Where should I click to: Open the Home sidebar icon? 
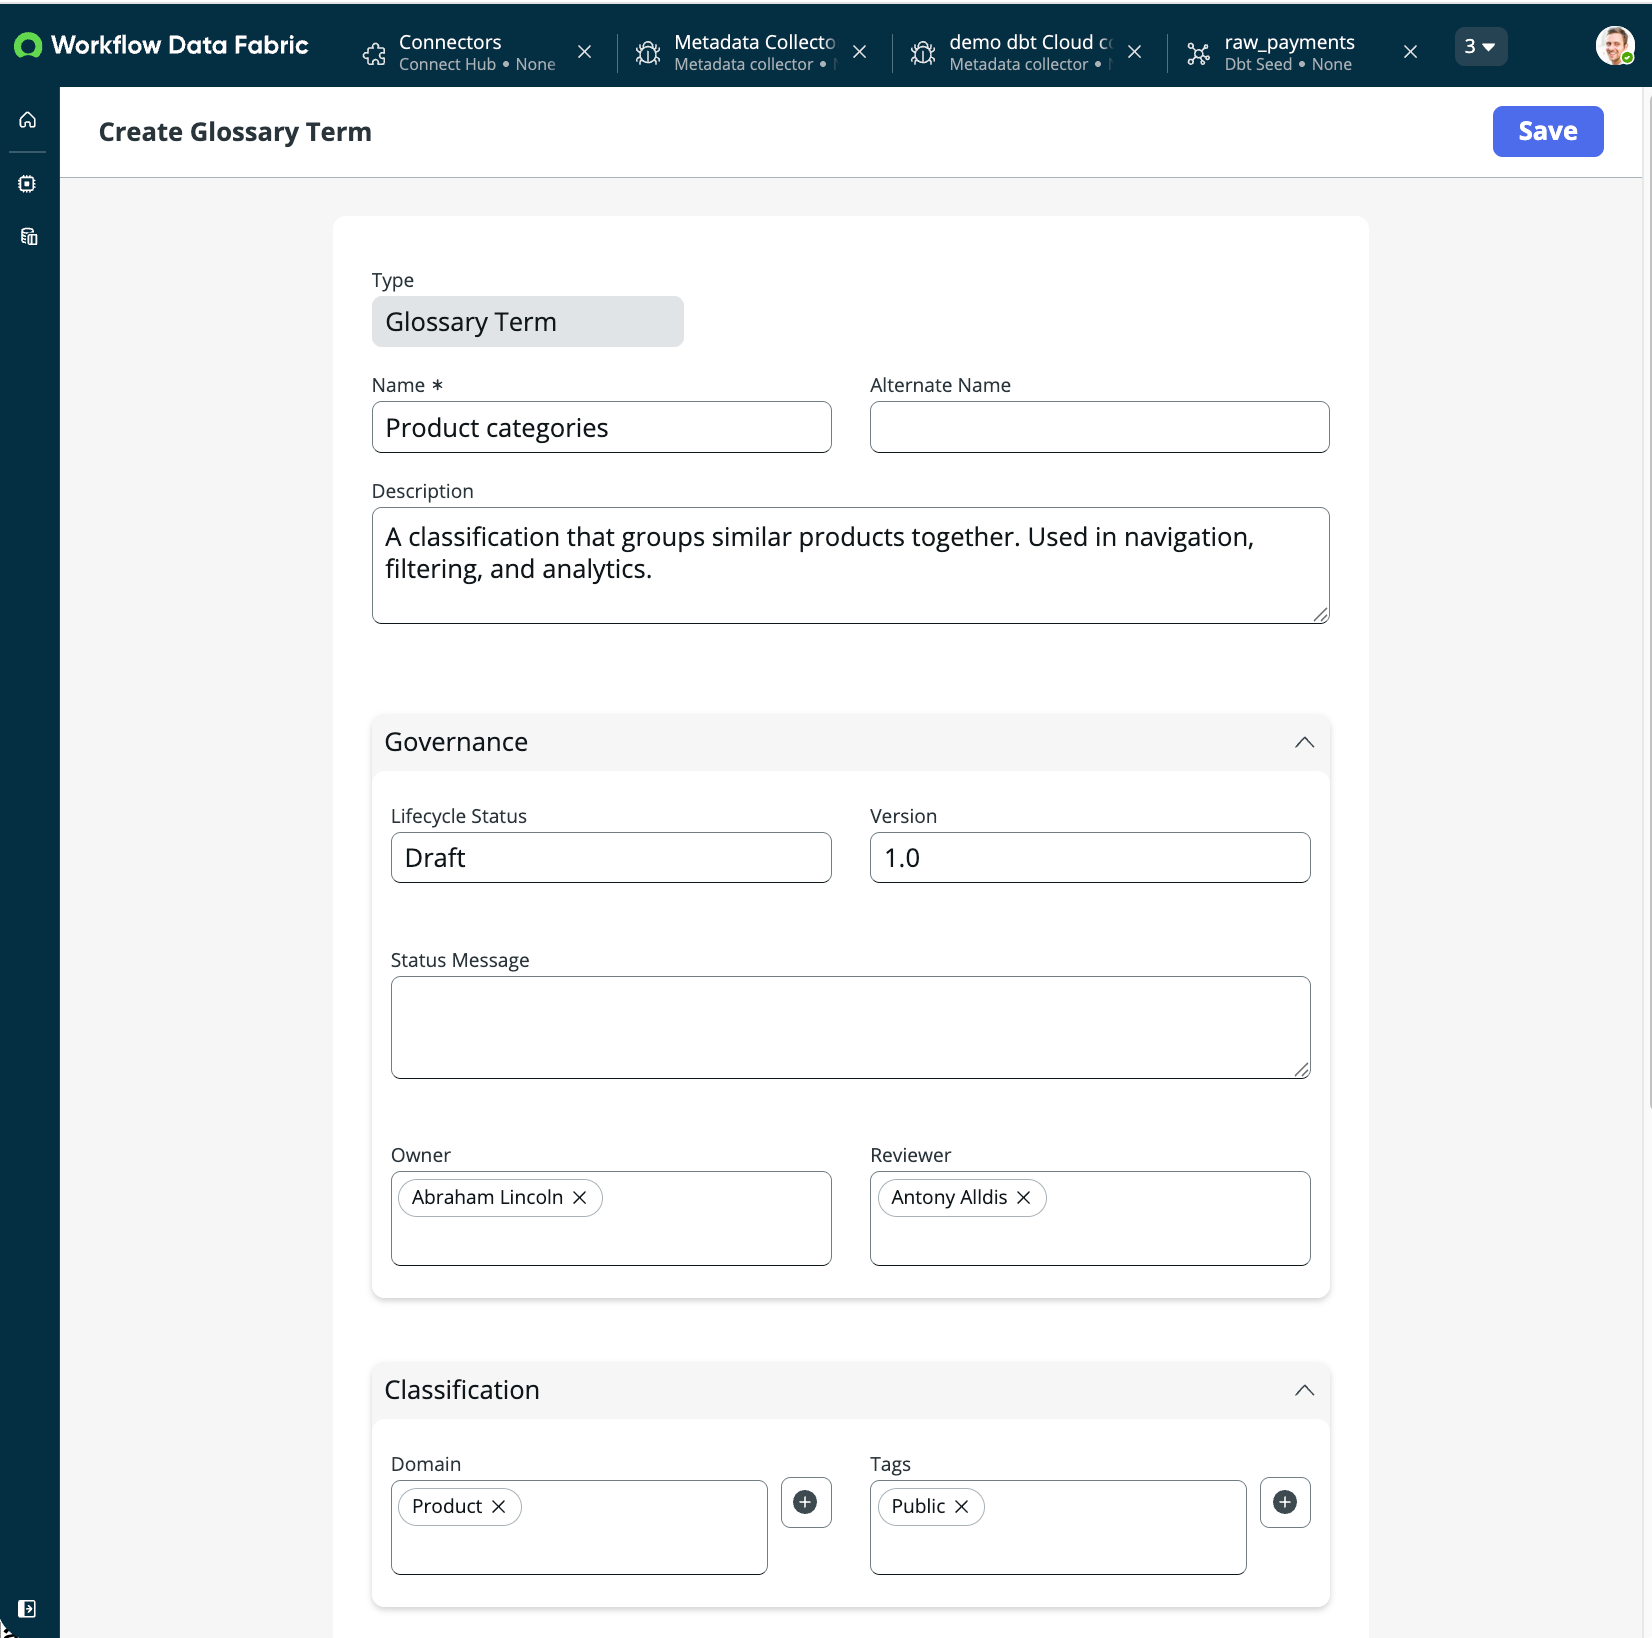point(28,120)
